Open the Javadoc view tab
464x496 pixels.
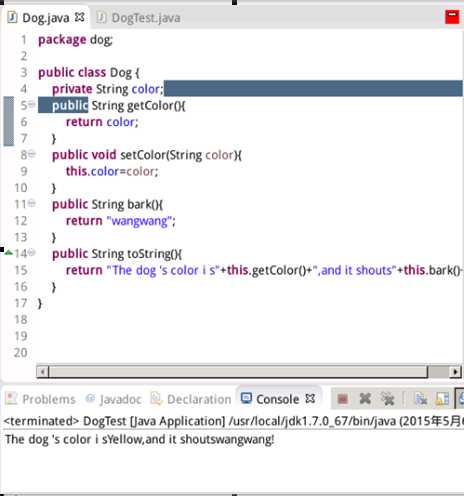113,399
